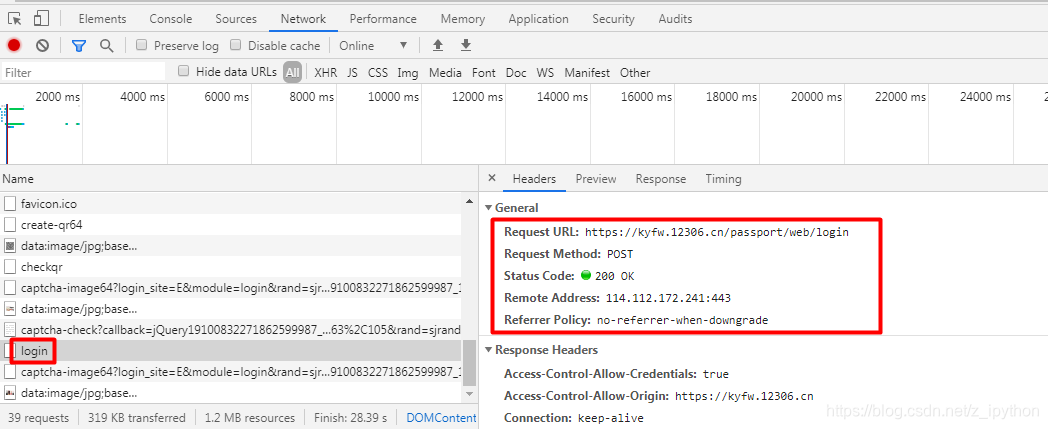The image size is (1048, 429).
Task: Filter requests by Manifest
Action: coord(587,72)
